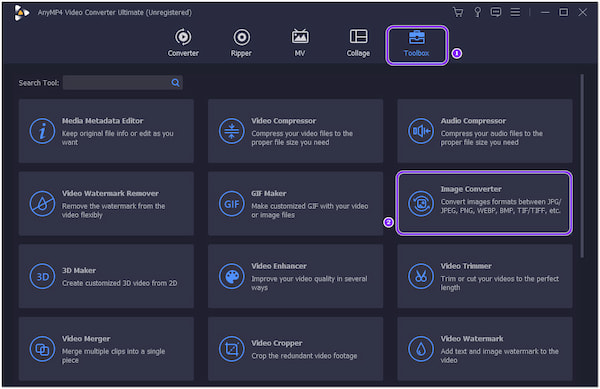The width and height of the screenshot is (600, 389).
Task: Click the Video Compressor icon
Action: (232, 131)
